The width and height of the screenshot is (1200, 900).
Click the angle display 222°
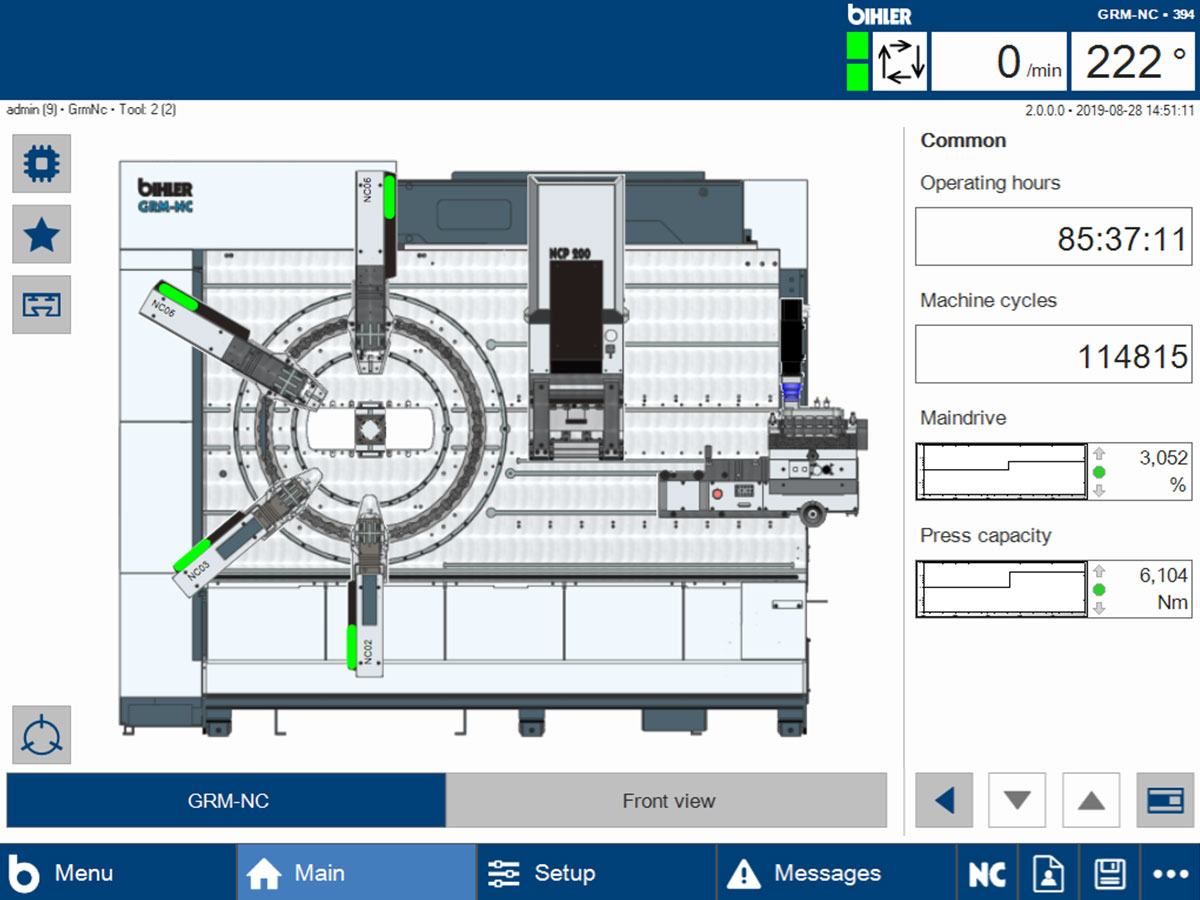(1133, 61)
